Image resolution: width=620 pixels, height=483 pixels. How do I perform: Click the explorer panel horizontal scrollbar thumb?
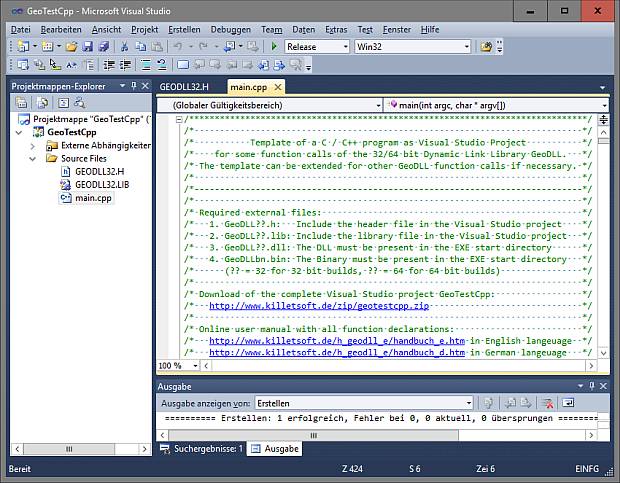coord(69,449)
